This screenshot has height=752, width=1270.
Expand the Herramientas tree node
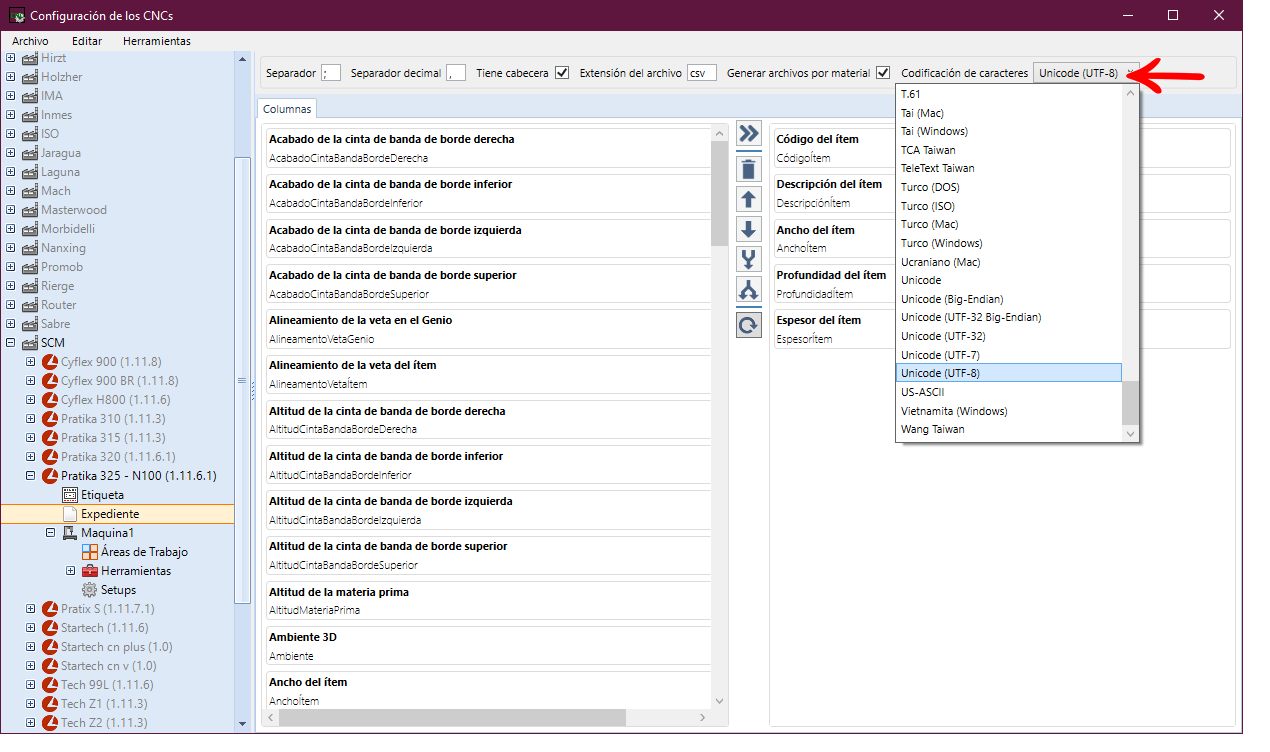[x=71, y=571]
